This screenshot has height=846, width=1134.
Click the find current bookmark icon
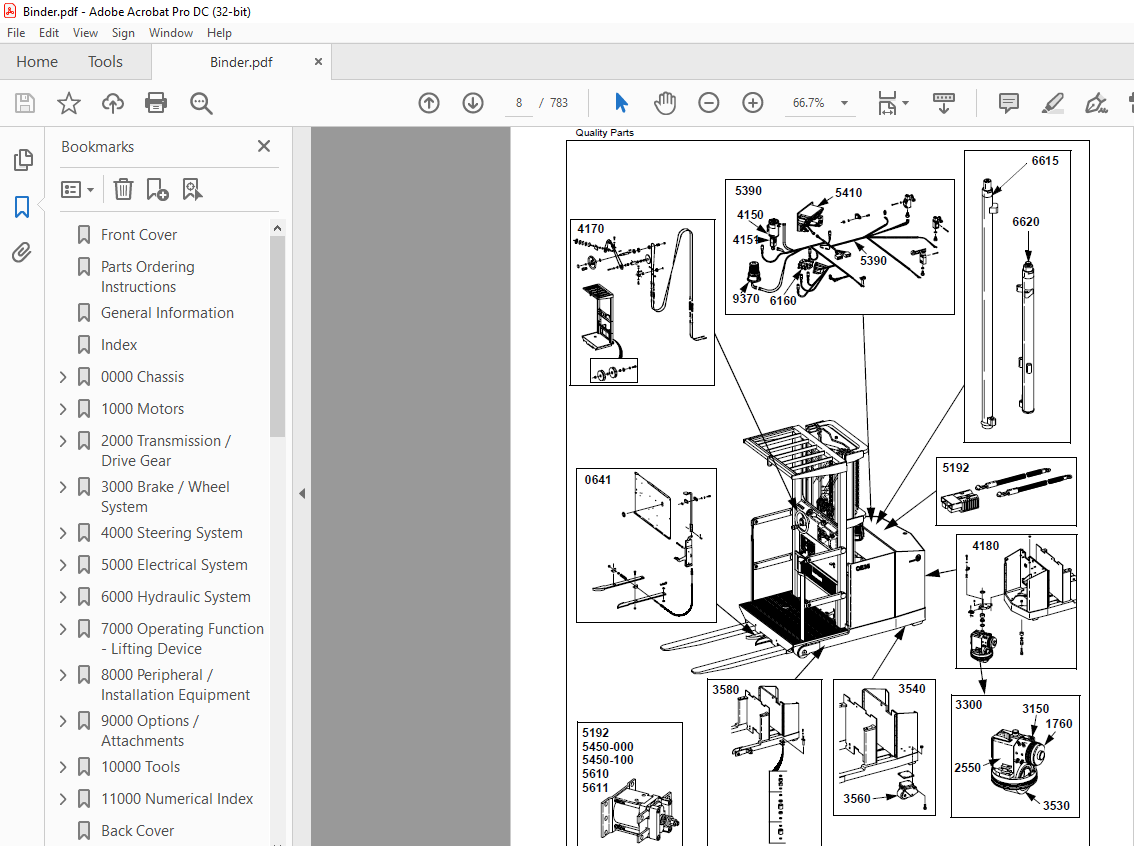(192, 189)
